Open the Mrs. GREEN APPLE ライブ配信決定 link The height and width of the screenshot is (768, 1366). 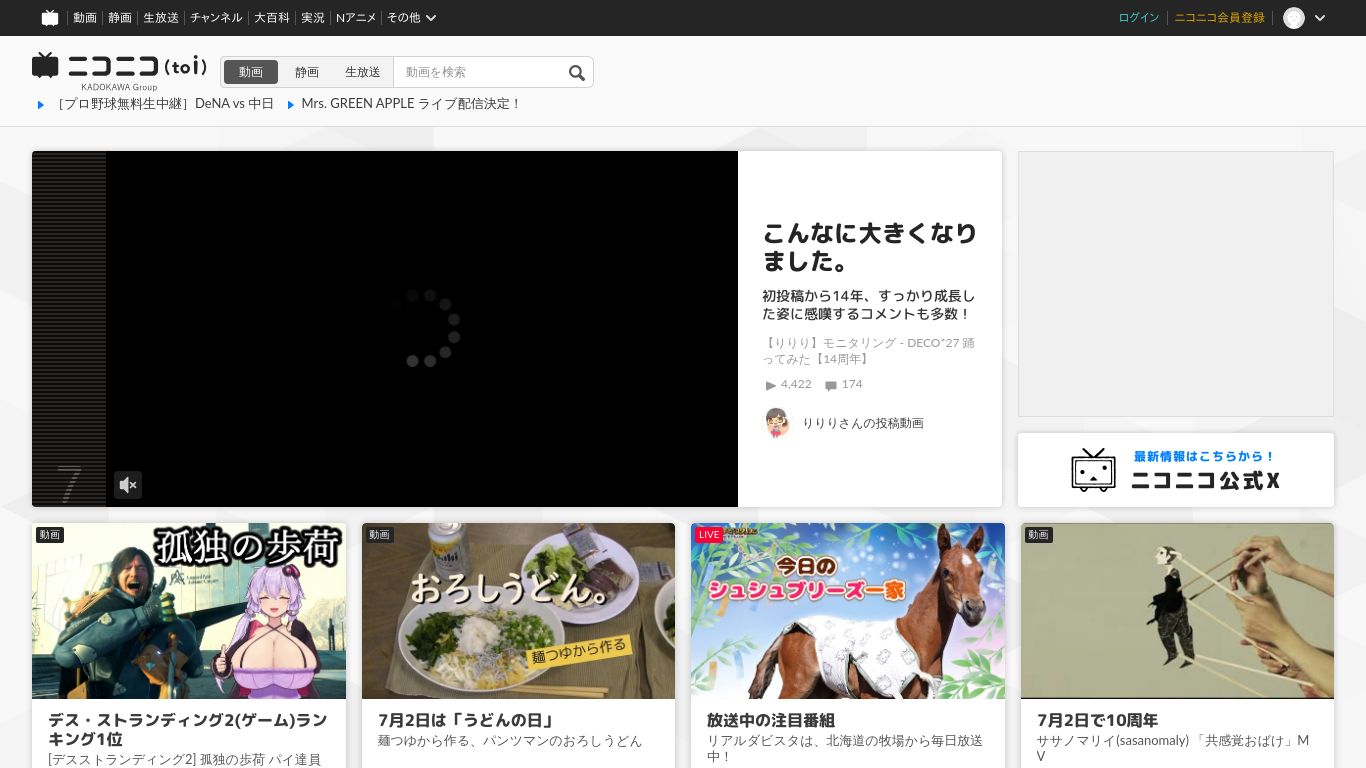point(411,104)
